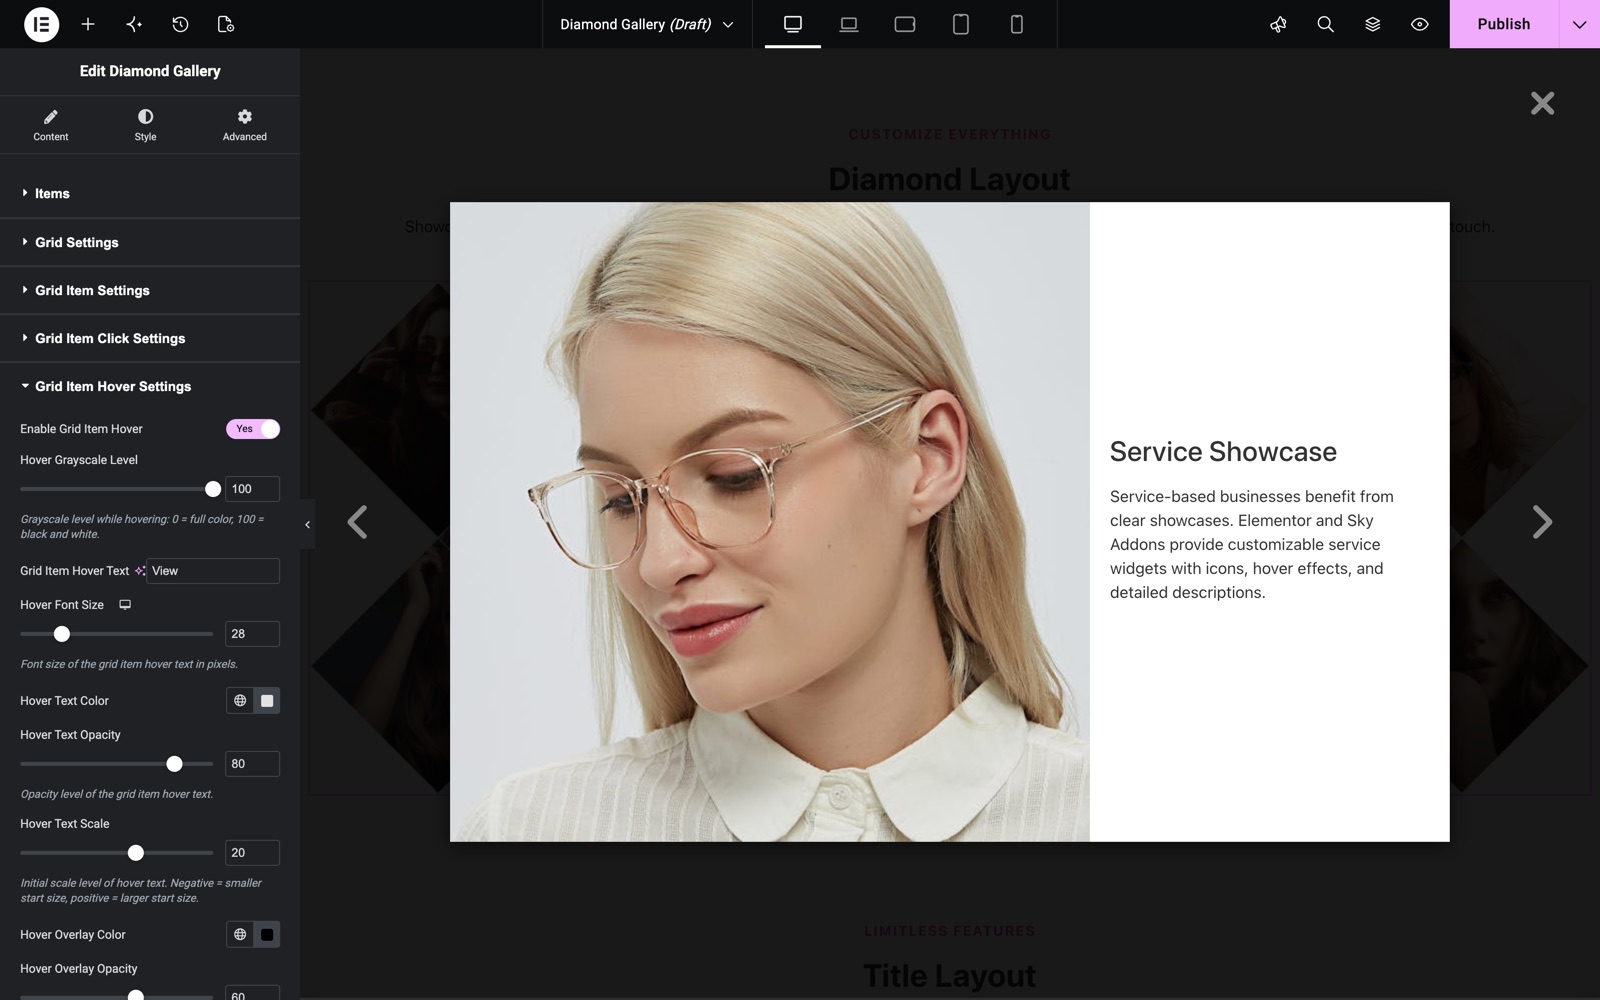Image resolution: width=1600 pixels, height=1000 pixels.
Task: Switch to the Style tab
Action: coord(145,125)
